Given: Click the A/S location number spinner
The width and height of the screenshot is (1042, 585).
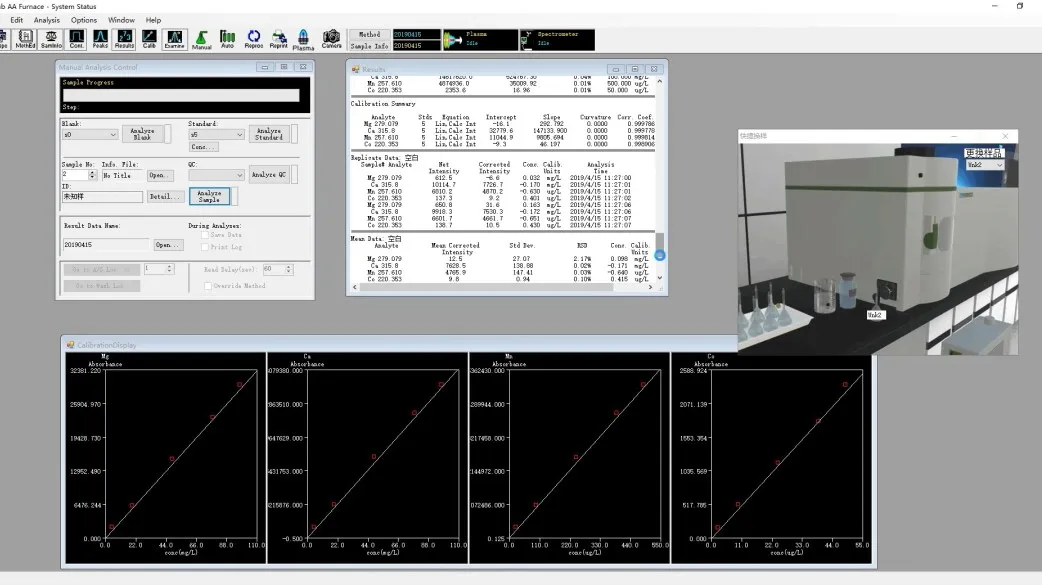Looking at the screenshot, I should click(x=169, y=269).
